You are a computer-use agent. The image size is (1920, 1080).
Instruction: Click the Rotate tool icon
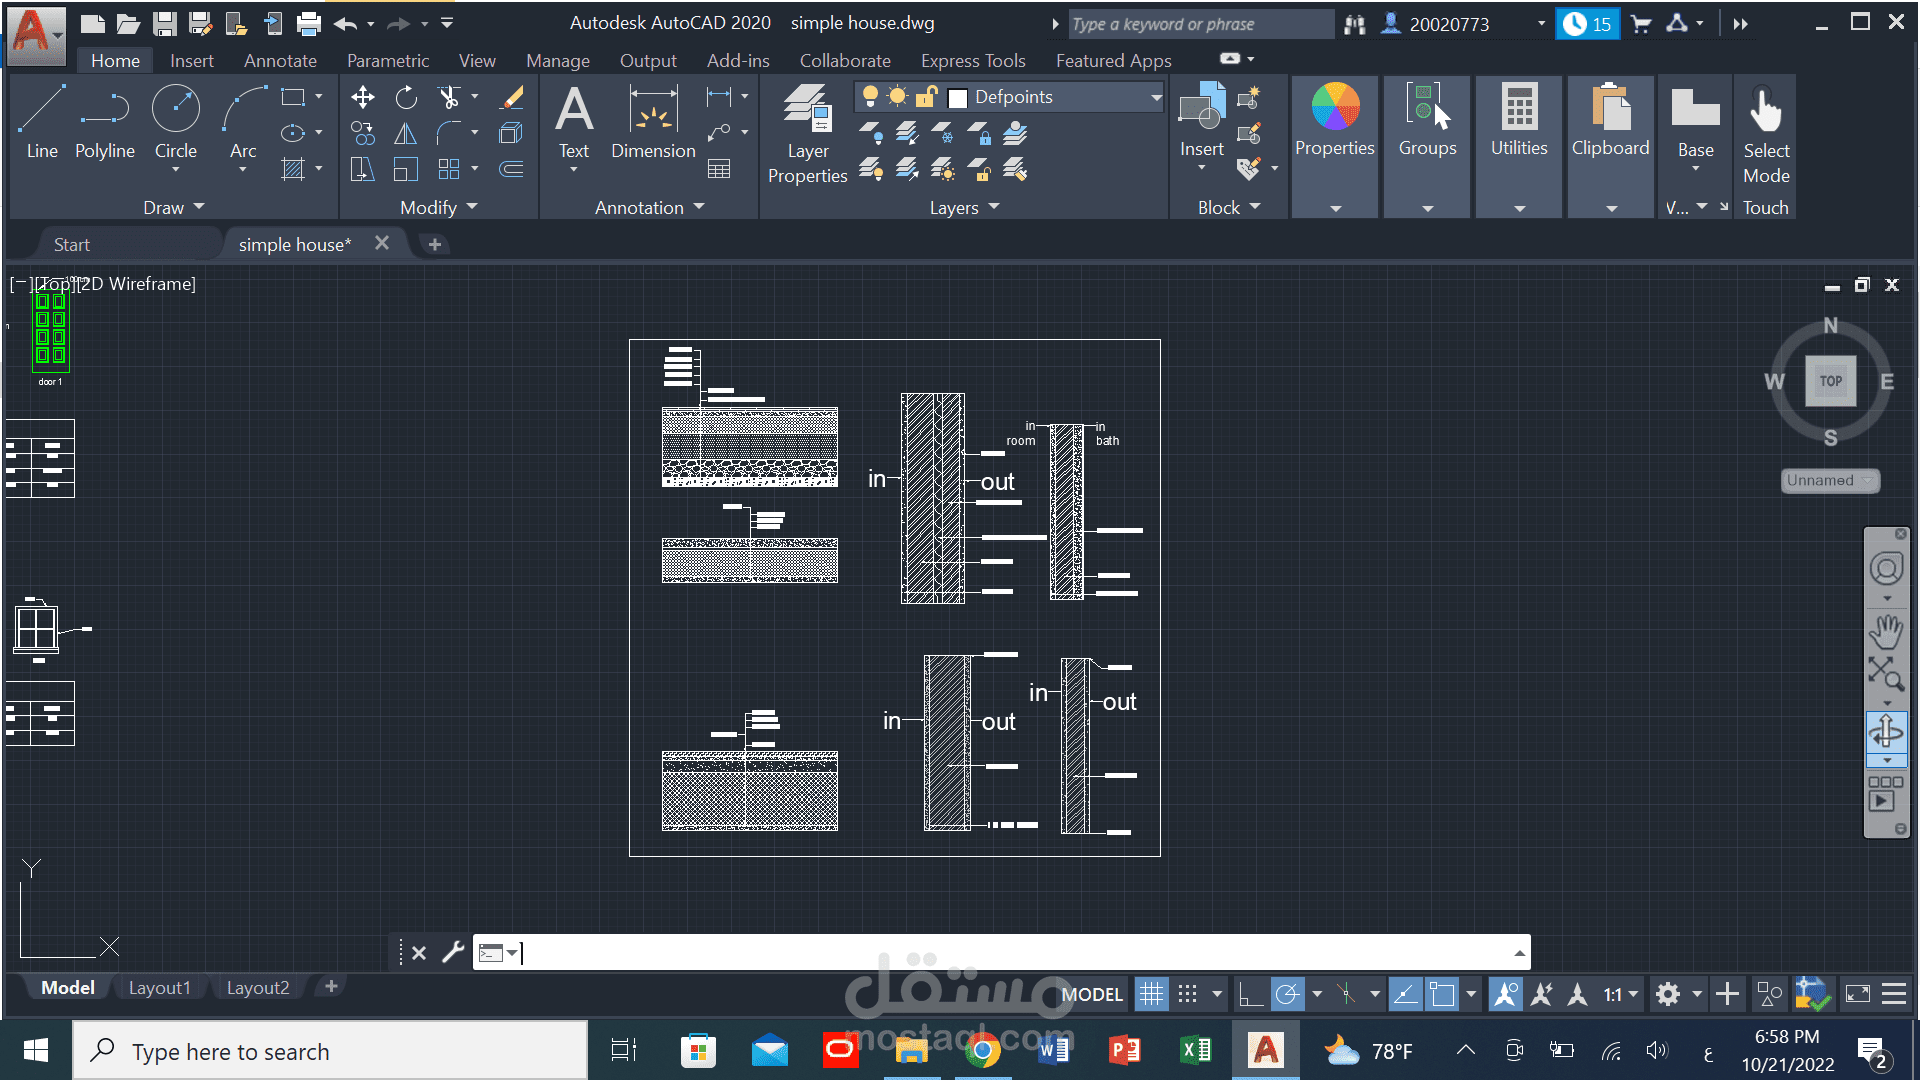tap(406, 97)
